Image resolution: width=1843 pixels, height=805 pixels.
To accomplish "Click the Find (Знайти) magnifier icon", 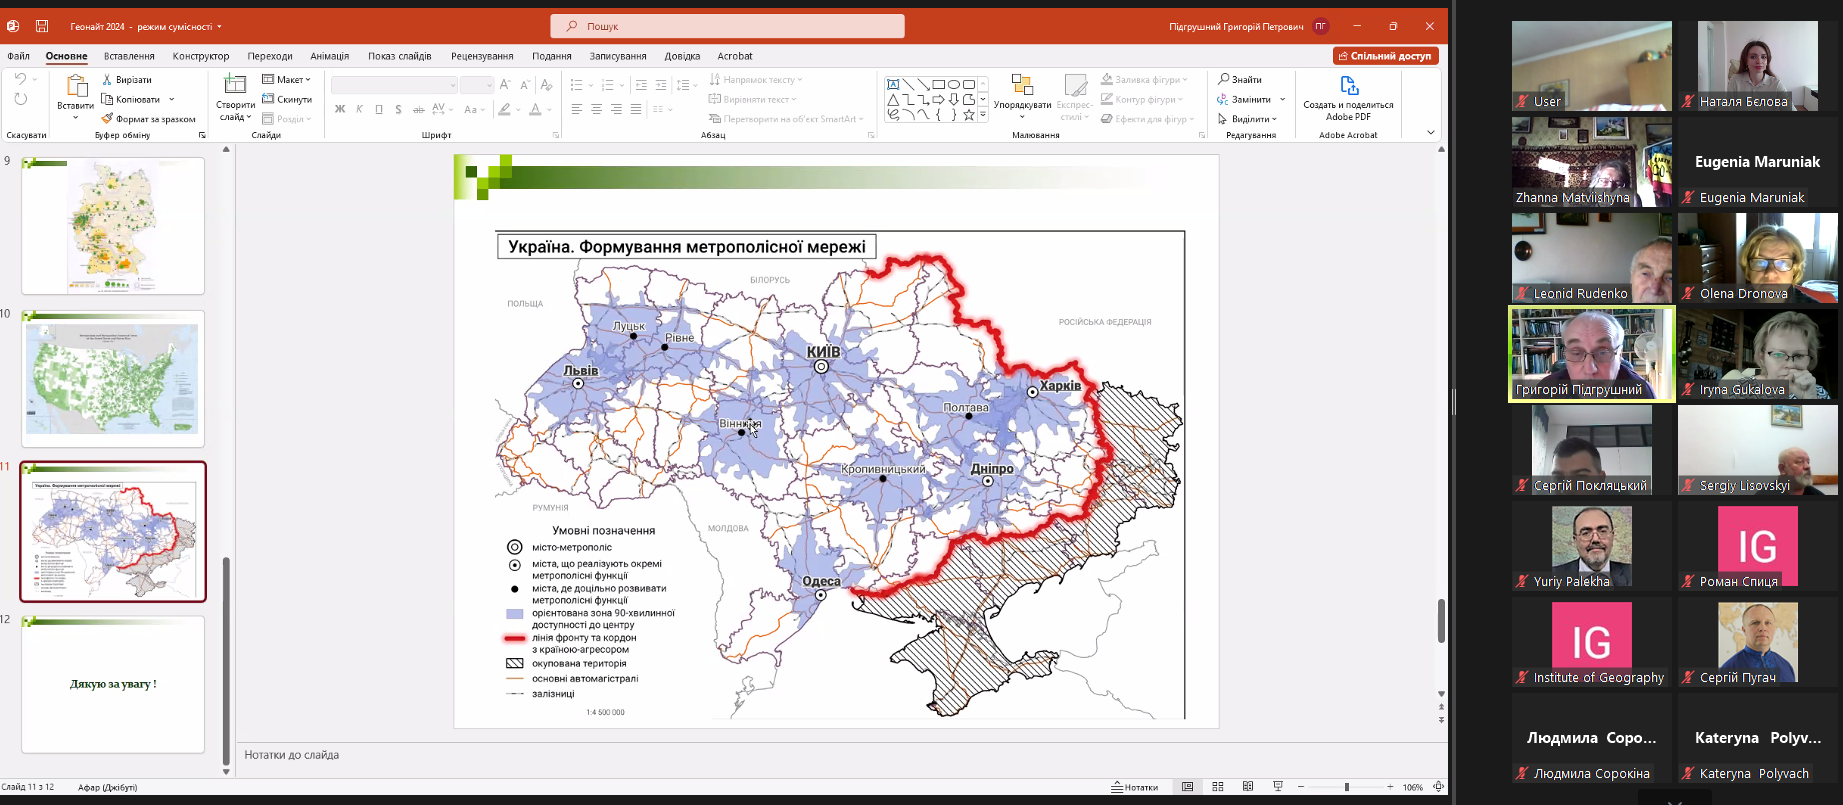I will click(x=1224, y=79).
